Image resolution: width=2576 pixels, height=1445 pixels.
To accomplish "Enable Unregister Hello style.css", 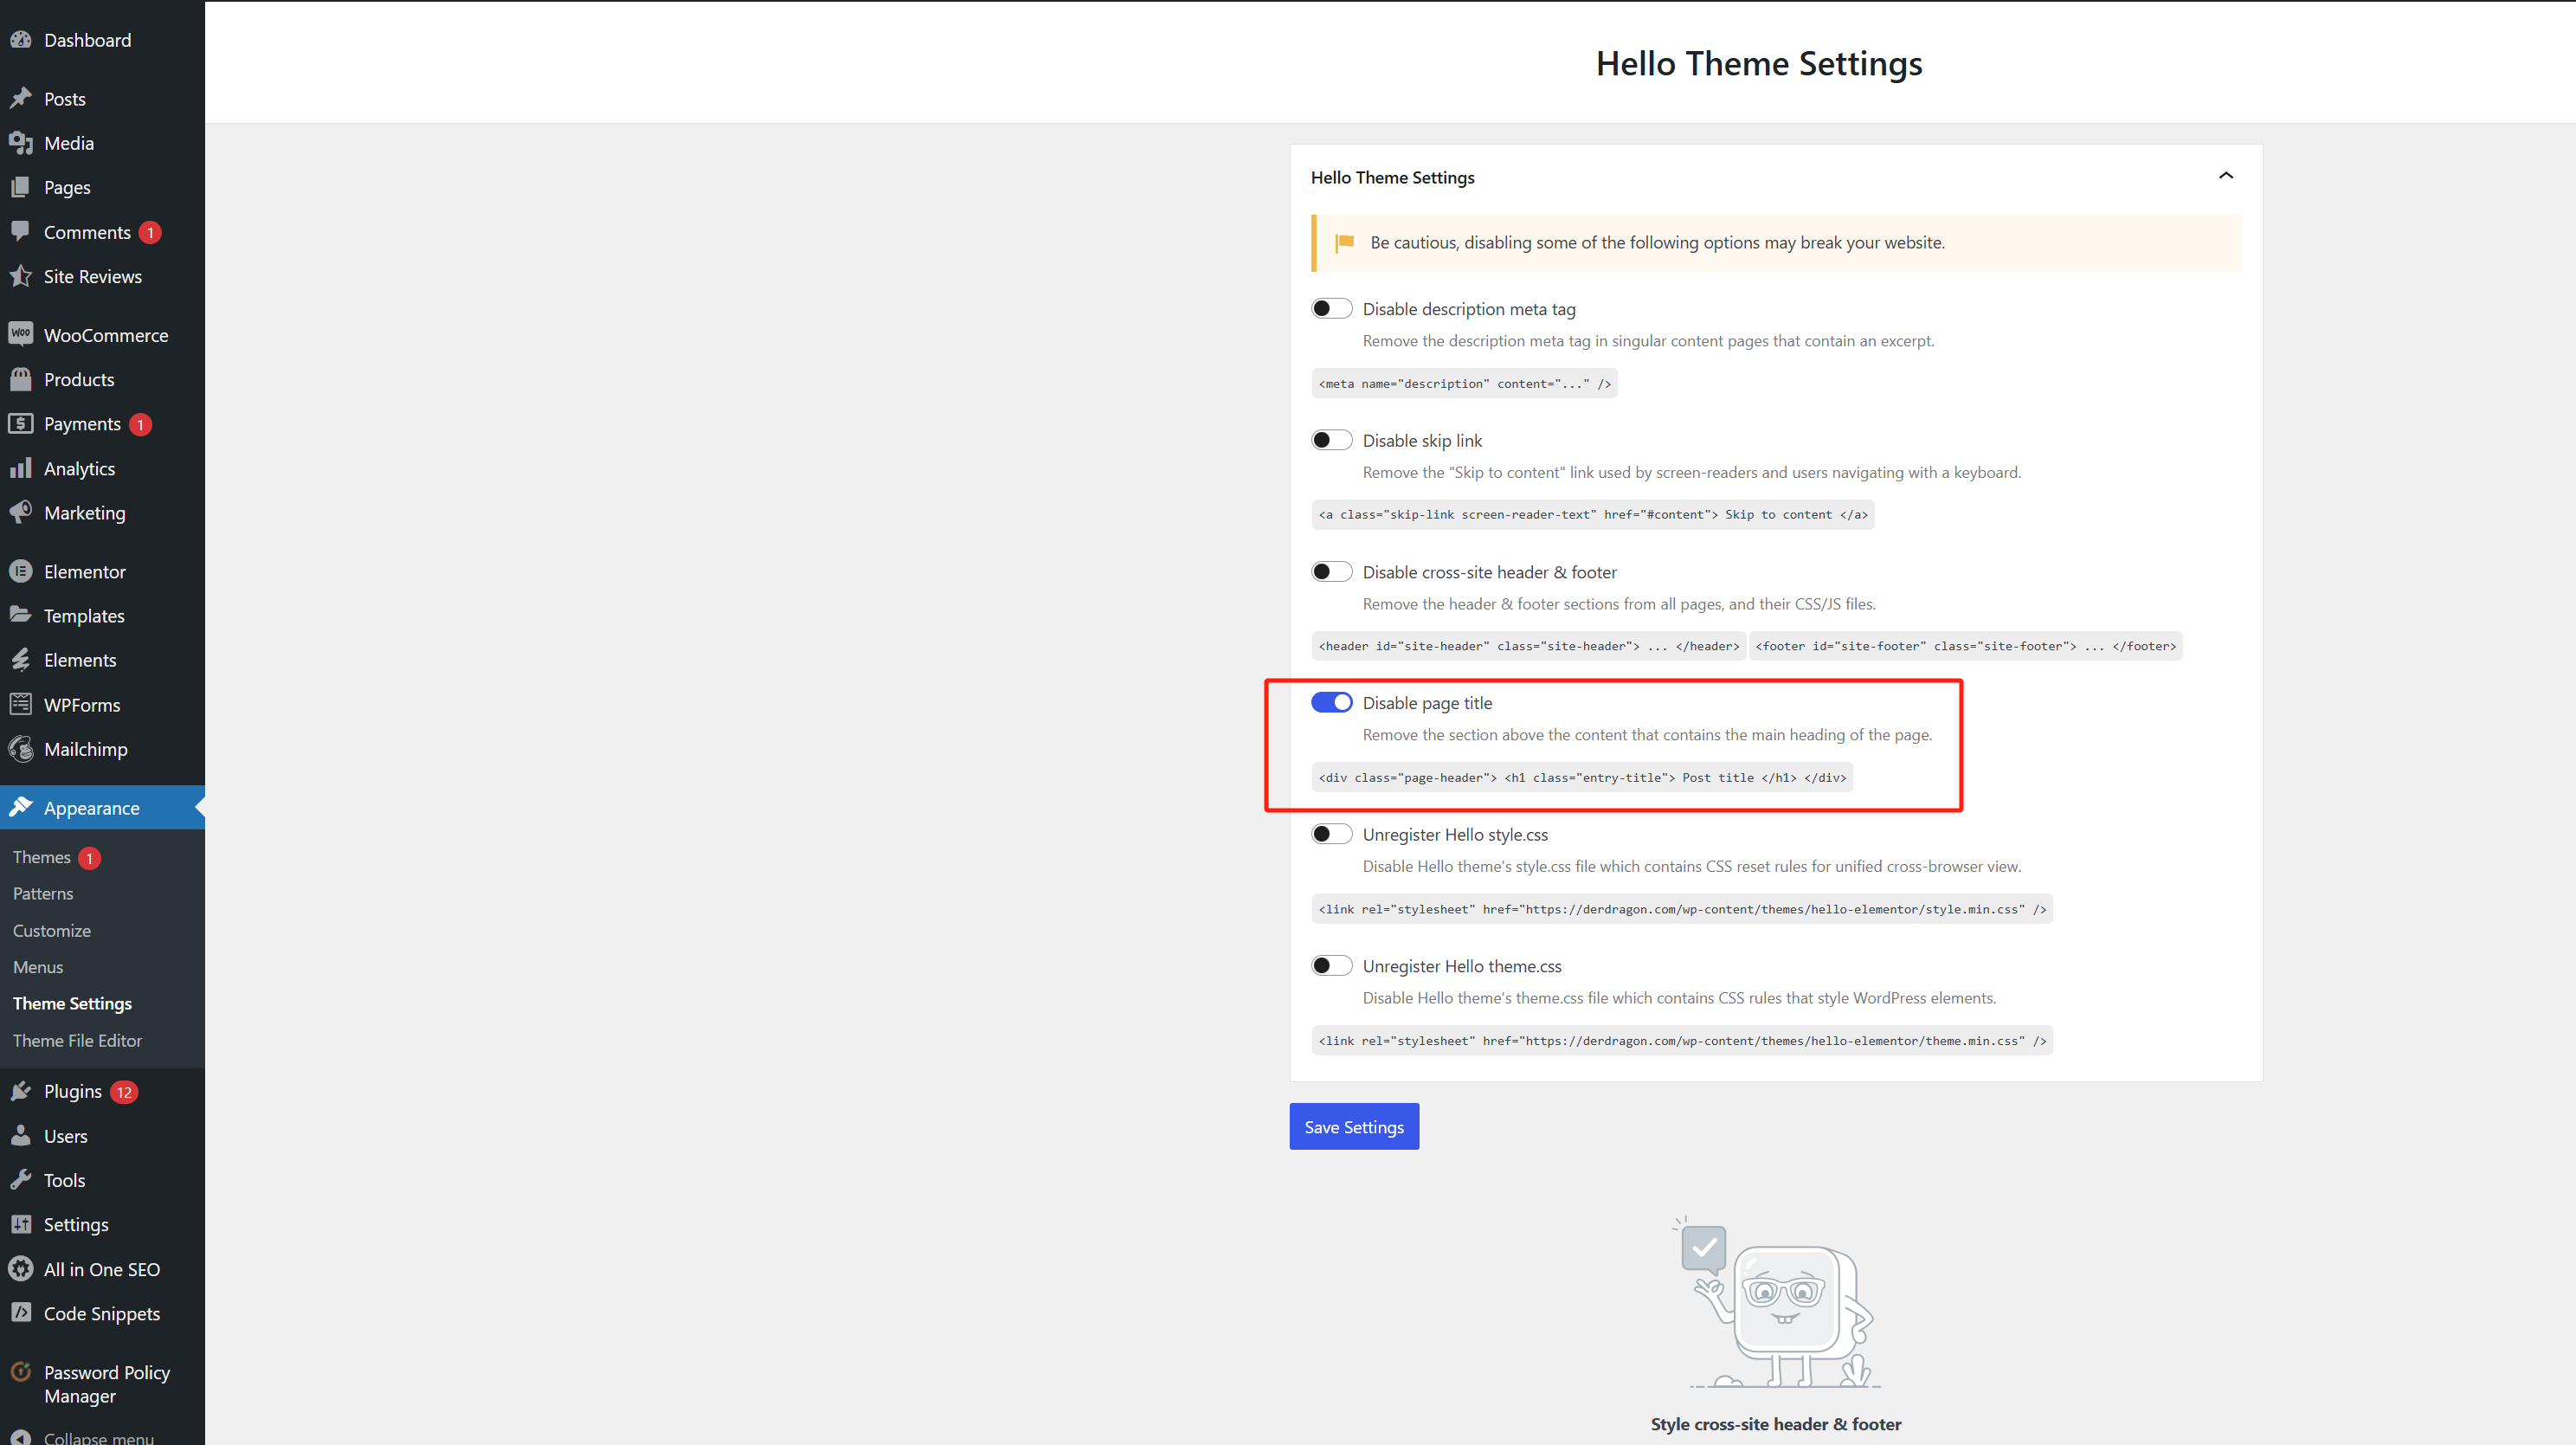I will pyautogui.click(x=1331, y=833).
